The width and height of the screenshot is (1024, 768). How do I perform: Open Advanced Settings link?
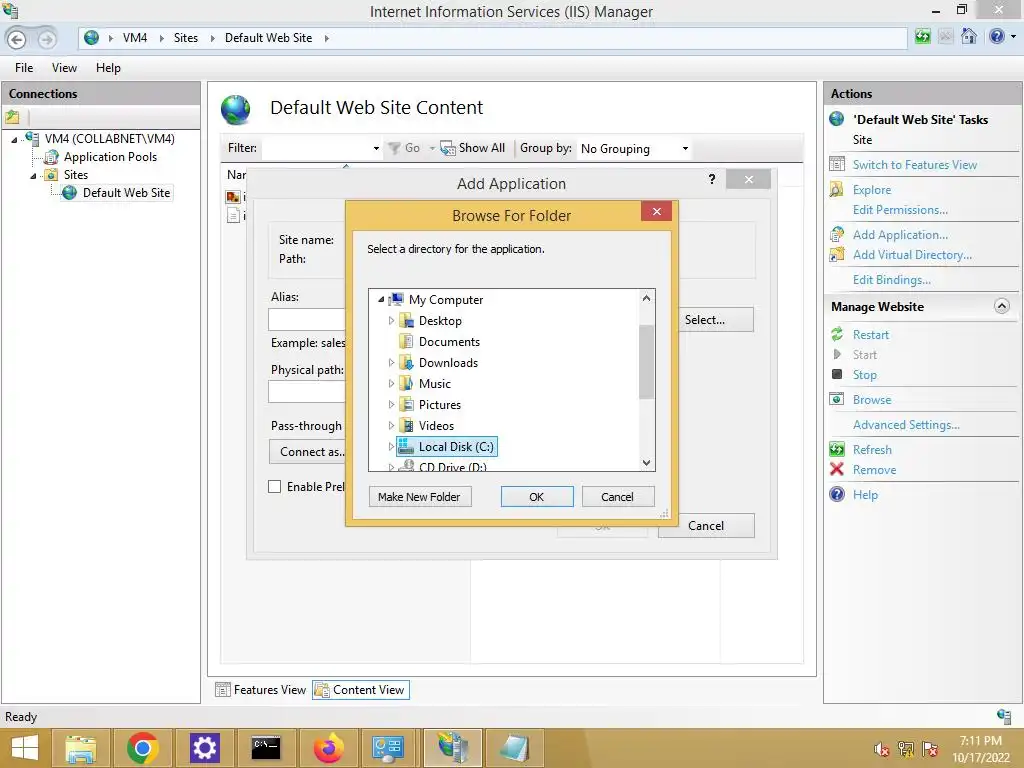(x=906, y=424)
